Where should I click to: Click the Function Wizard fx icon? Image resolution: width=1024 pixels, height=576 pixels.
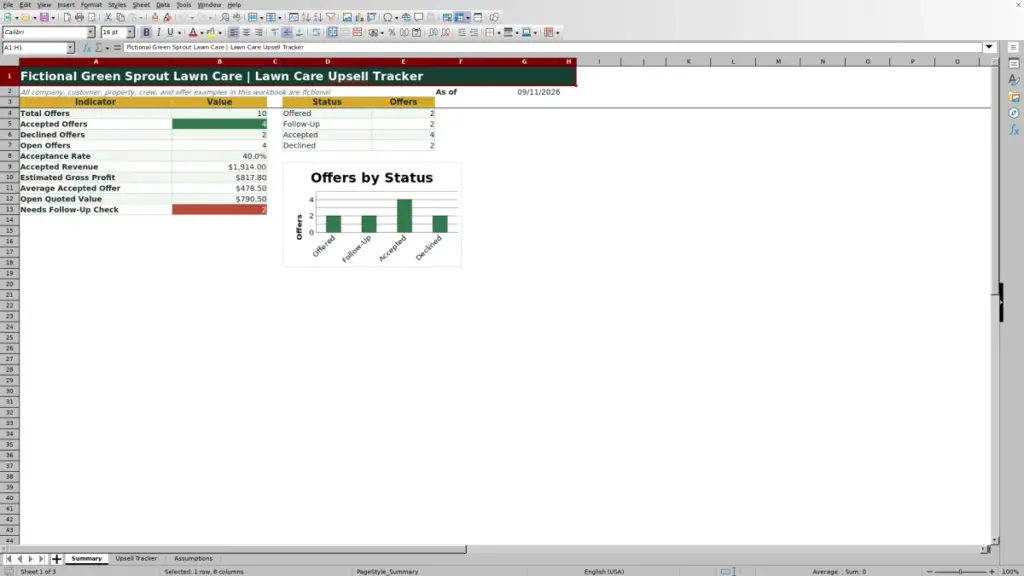(86, 48)
